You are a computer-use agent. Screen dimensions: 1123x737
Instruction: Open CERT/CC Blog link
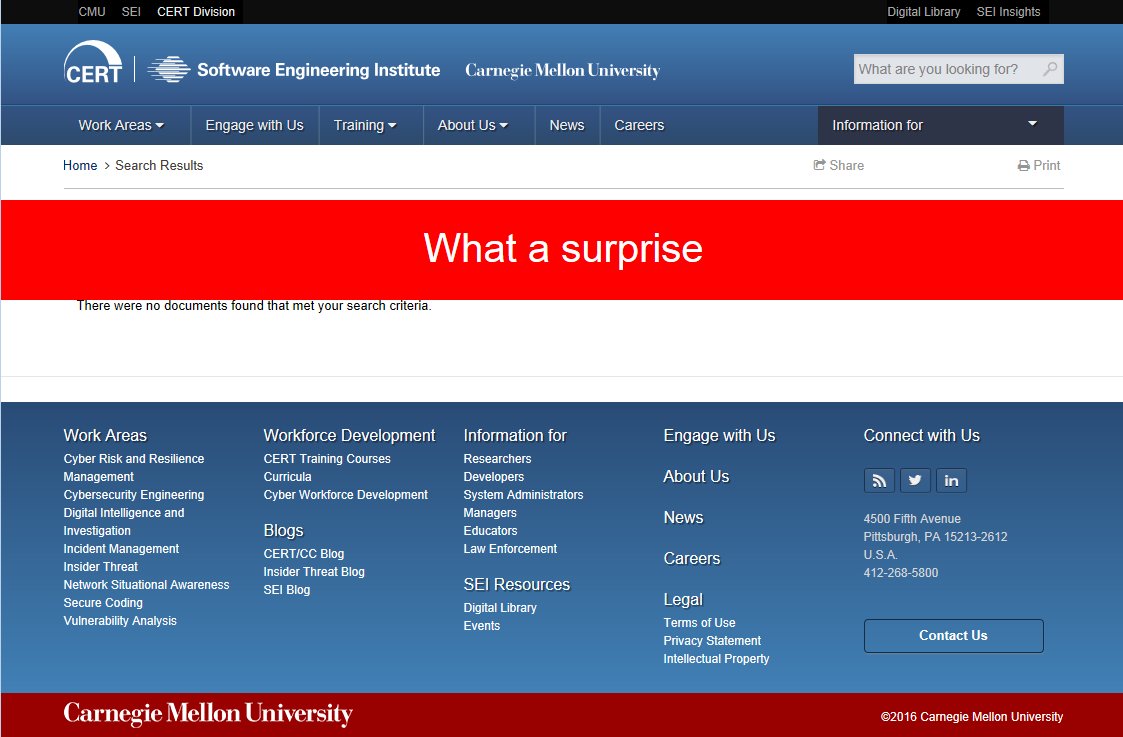pos(304,554)
